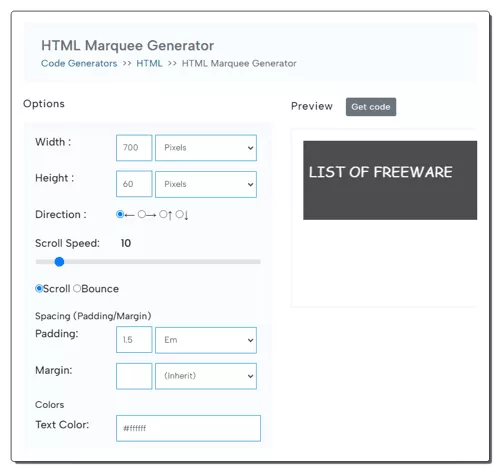Click the LIST OF FREEWARE marquee preview

(x=390, y=180)
